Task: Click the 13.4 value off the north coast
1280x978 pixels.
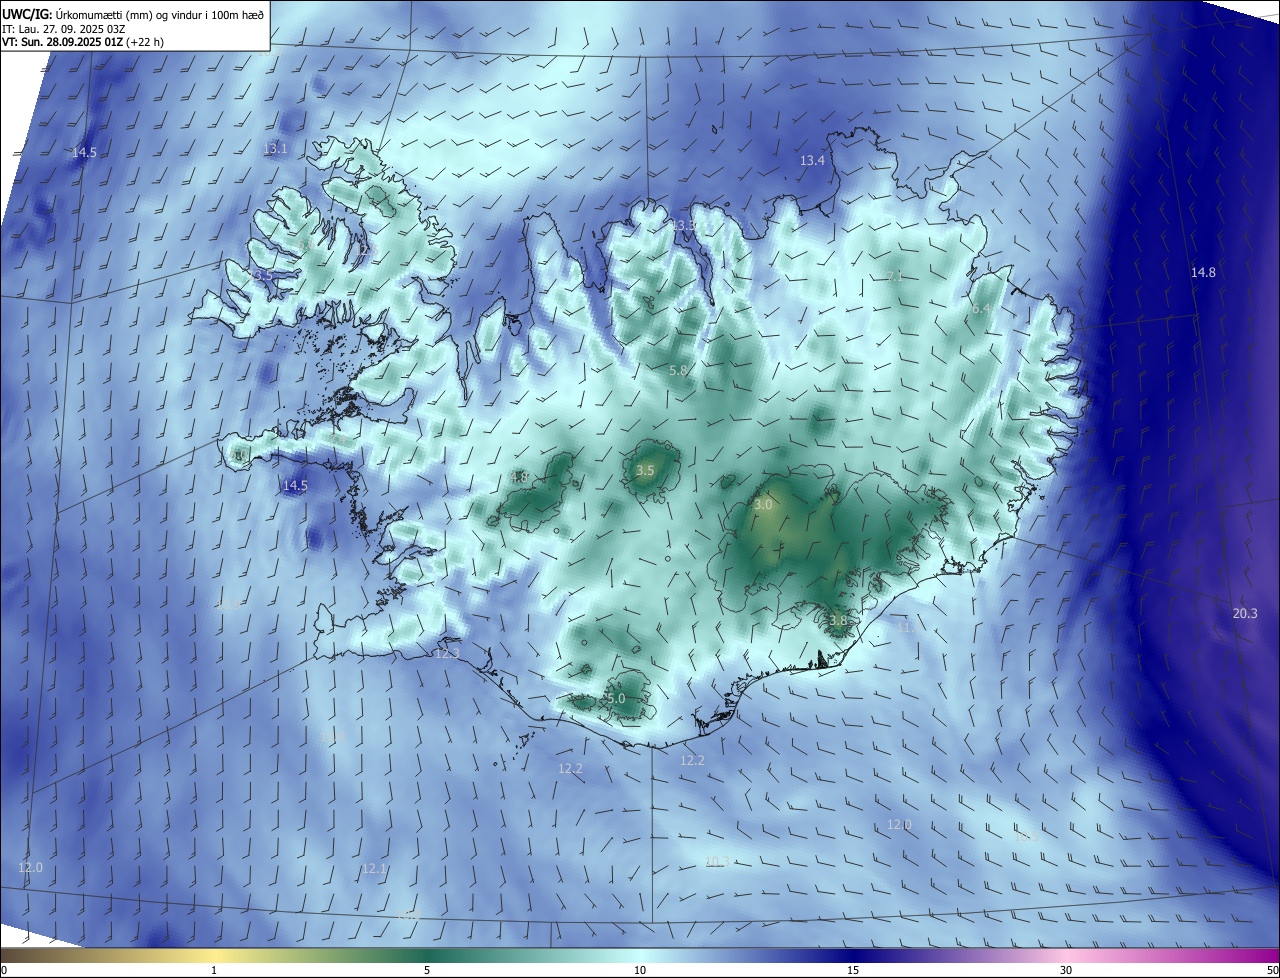Action: 812,160
